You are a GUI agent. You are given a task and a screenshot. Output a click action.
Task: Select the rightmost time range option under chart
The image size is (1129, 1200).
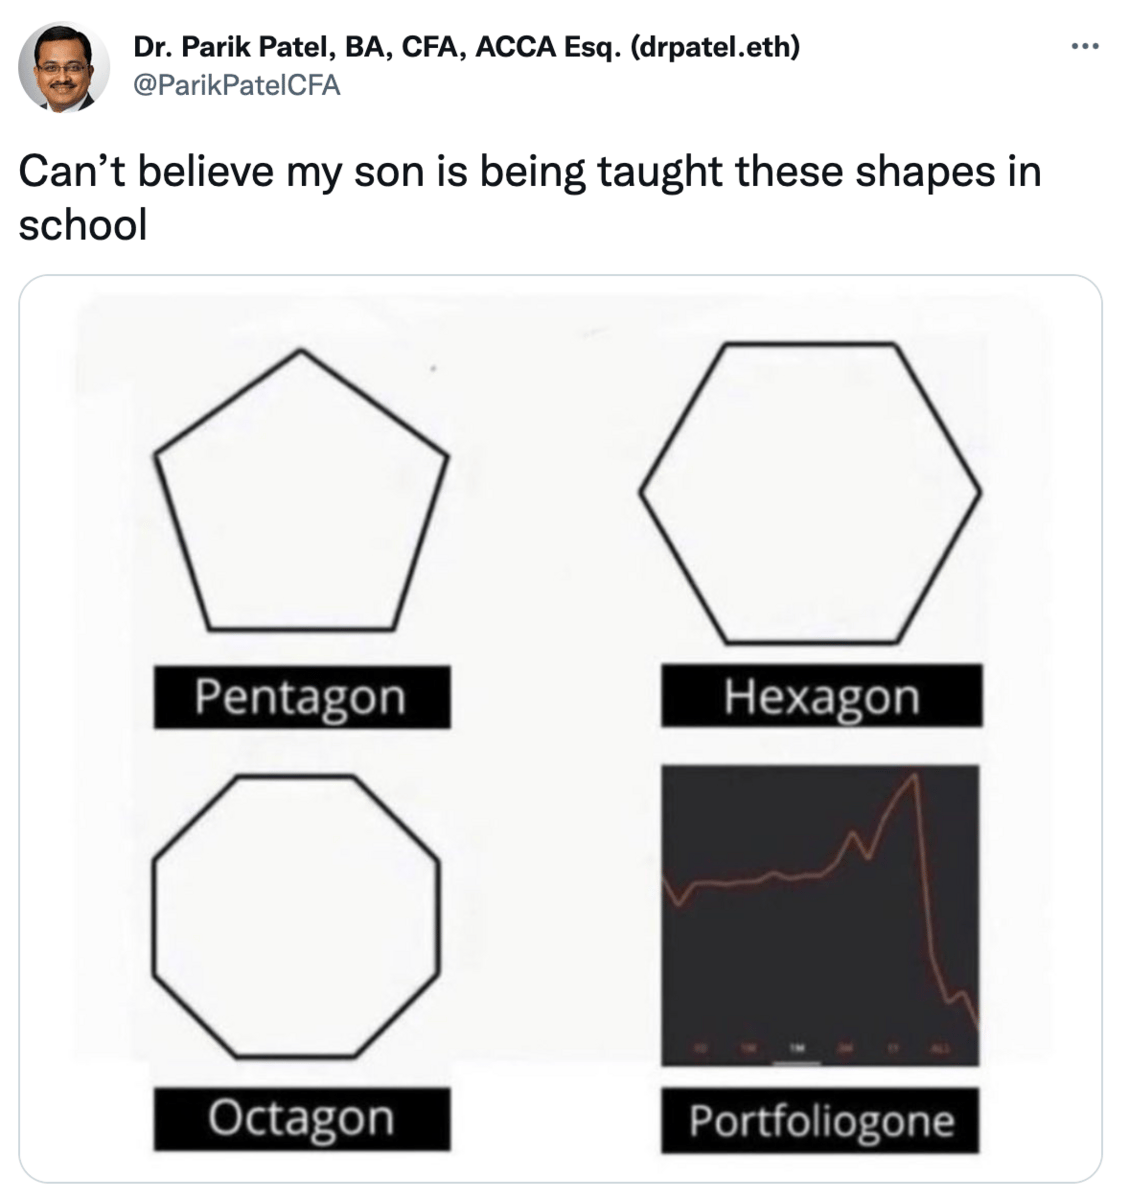(940, 1049)
